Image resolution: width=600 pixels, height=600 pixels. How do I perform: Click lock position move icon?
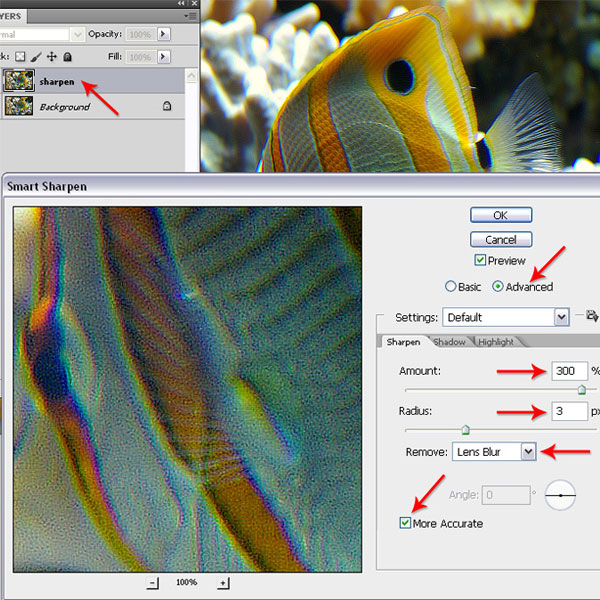(x=52, y=57)
